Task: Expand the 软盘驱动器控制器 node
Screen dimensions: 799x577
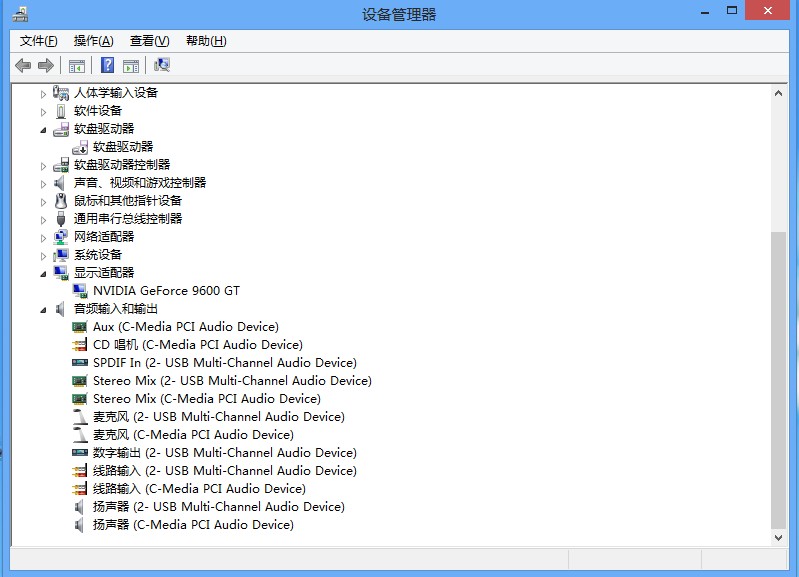Action: point(43,166)
